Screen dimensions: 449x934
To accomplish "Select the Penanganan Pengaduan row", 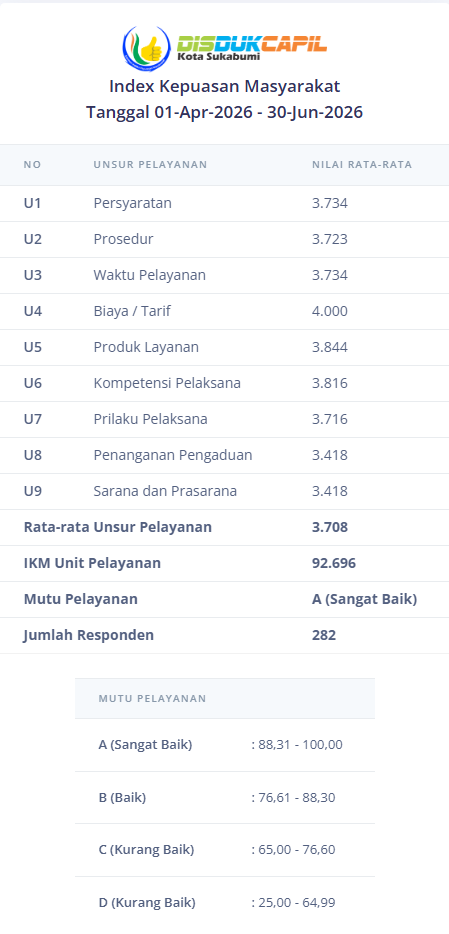I will [224, 455].
